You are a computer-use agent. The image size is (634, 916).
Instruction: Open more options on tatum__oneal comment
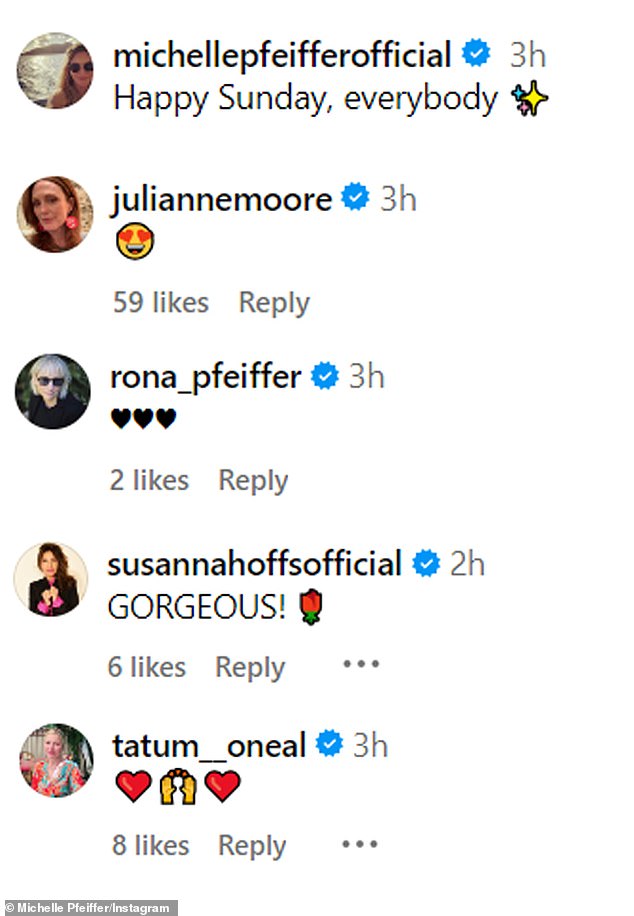[360, 844]
